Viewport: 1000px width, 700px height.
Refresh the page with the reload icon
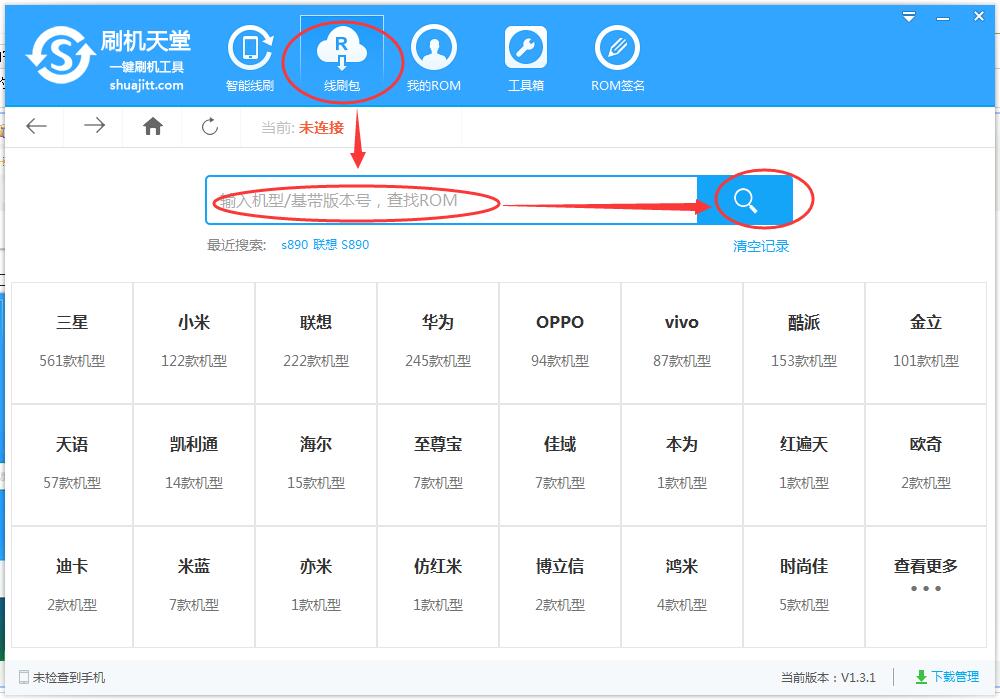[210, 126]
